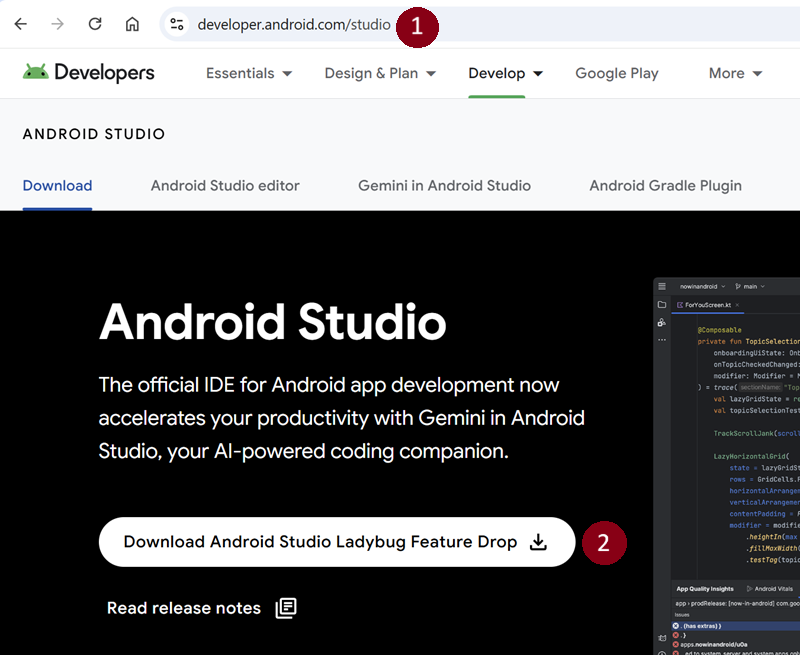Click folder icon in IDE preview sidebar
Viewport: 800px width, 655px height.
(x=662, y=305)
